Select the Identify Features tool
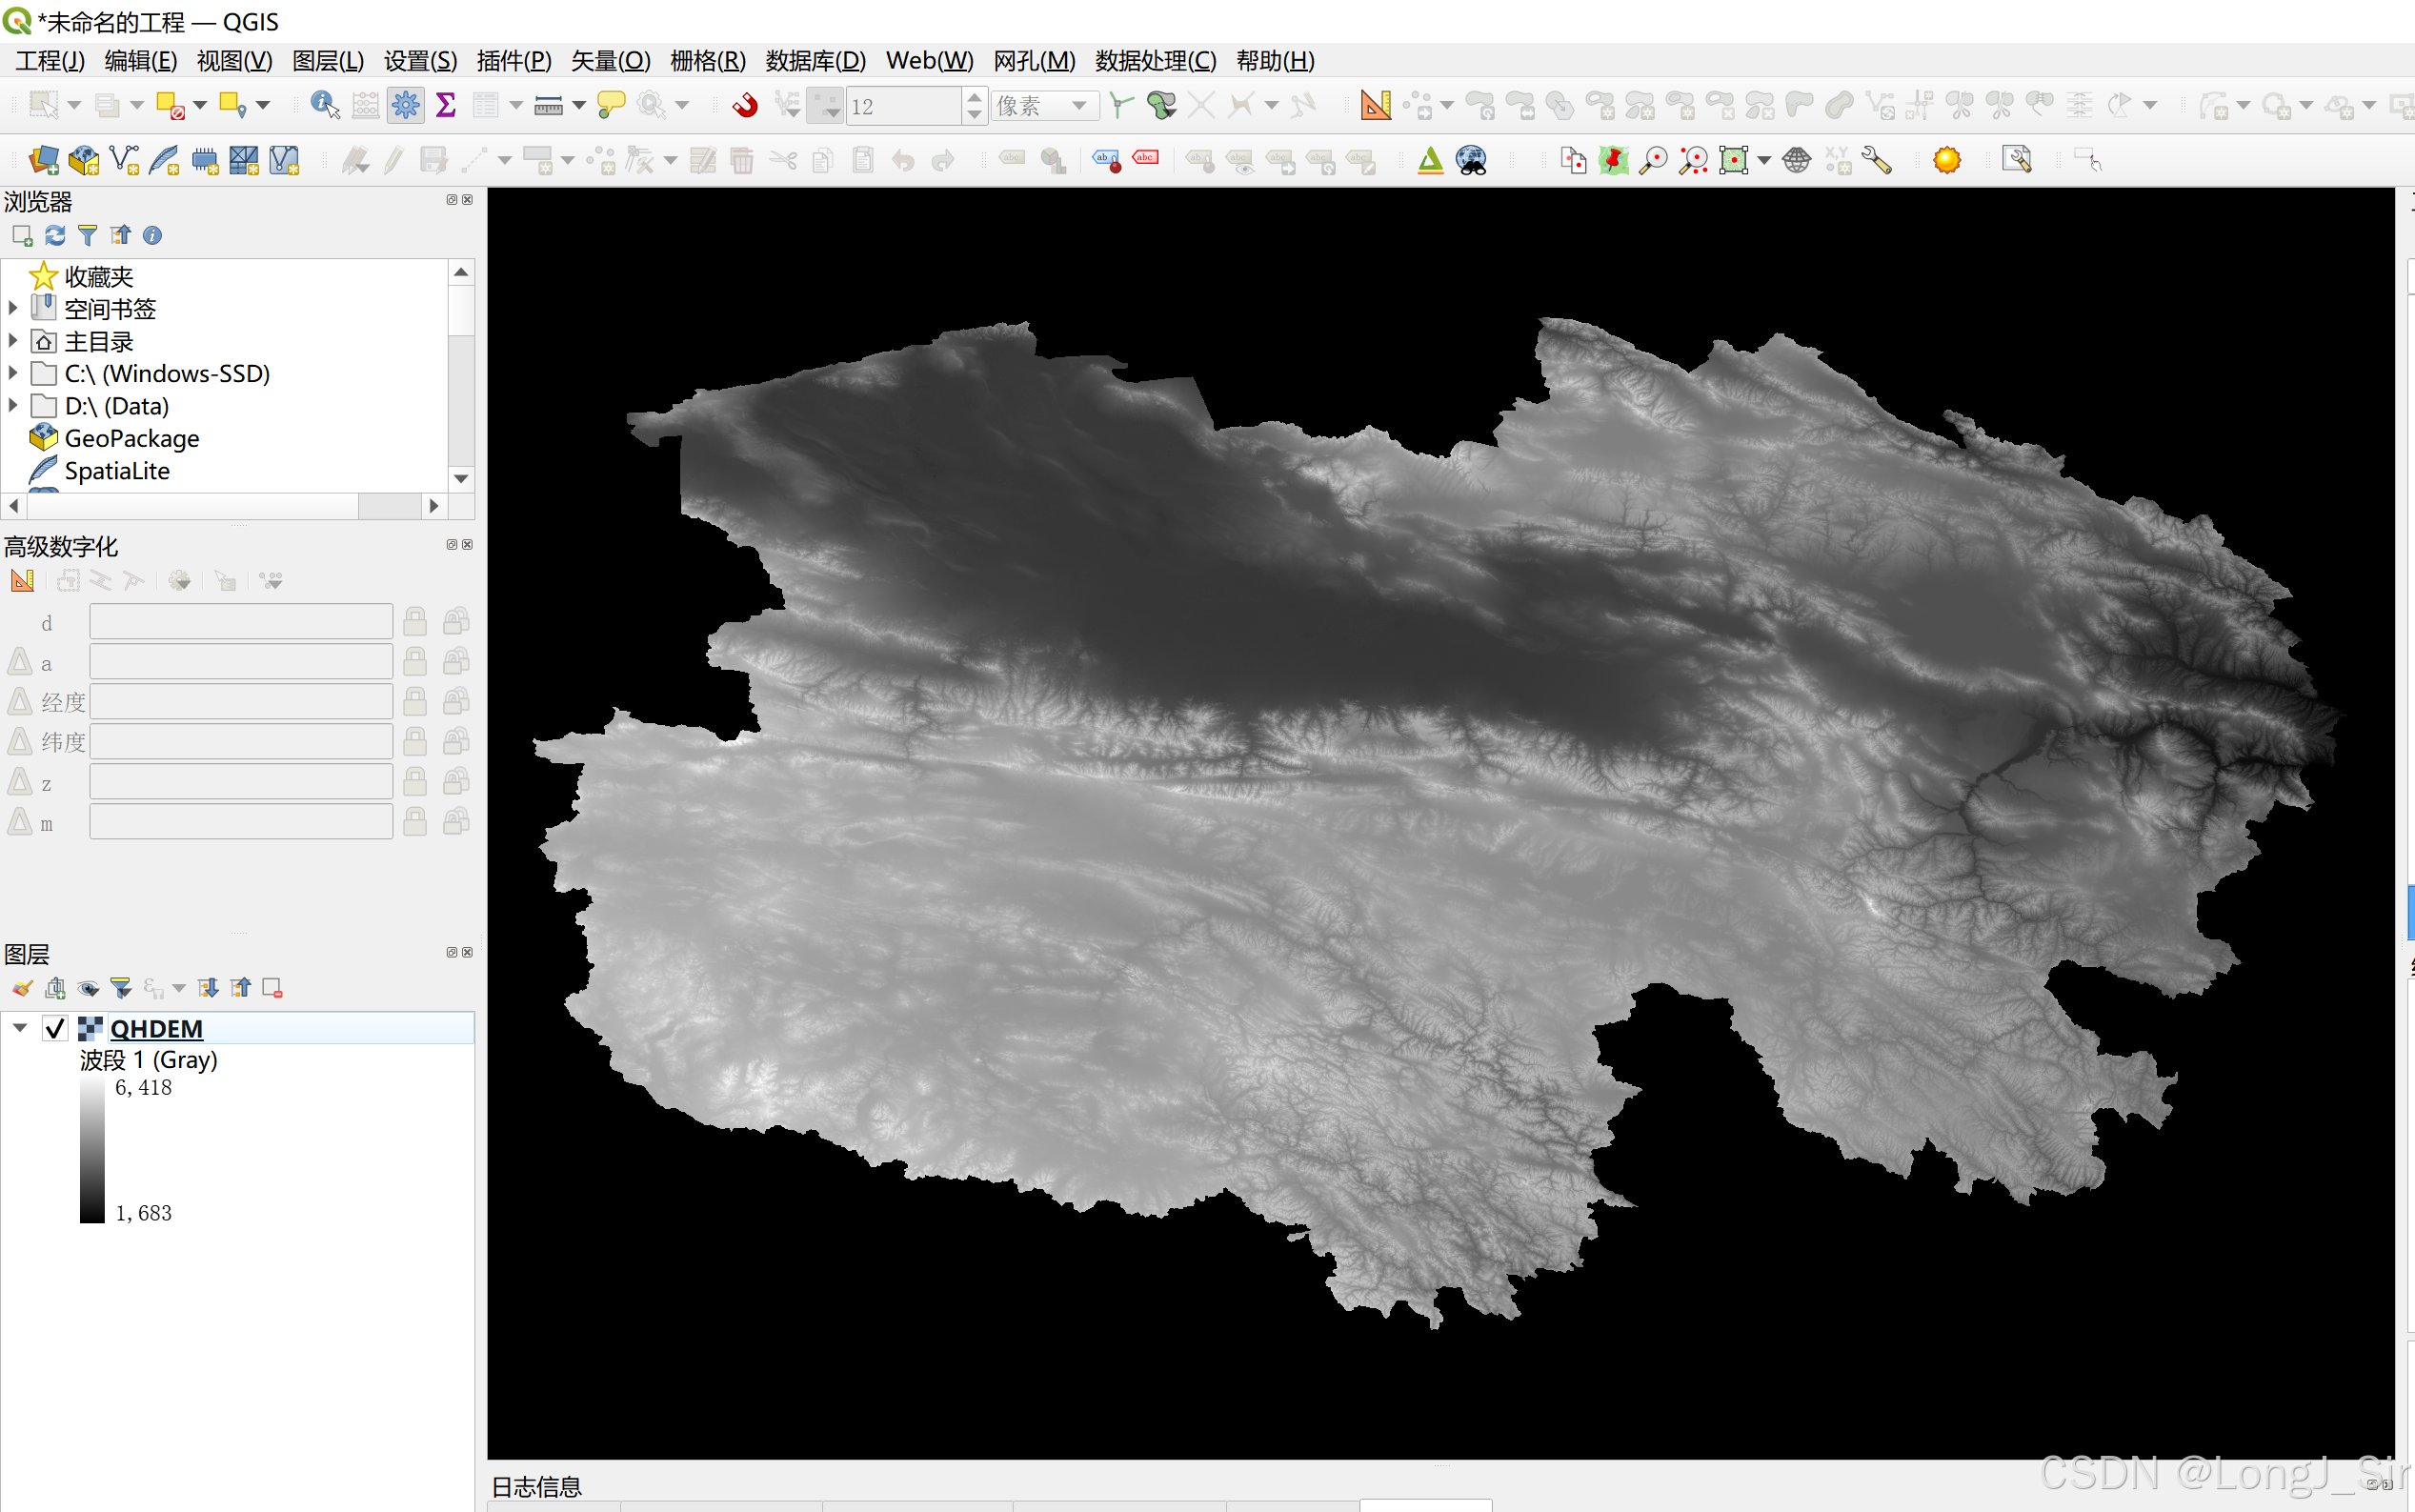Image resolution: width=2415 pixels, height=1512 pixels. [x=324, y=104]
